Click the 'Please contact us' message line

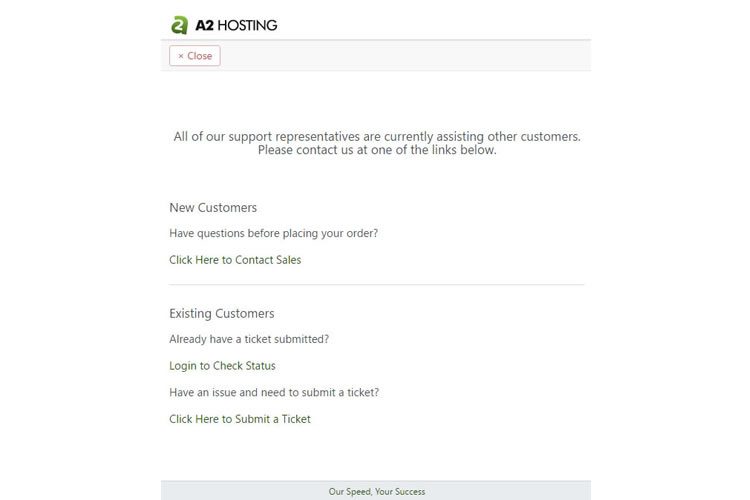click(x=377, y=150)
